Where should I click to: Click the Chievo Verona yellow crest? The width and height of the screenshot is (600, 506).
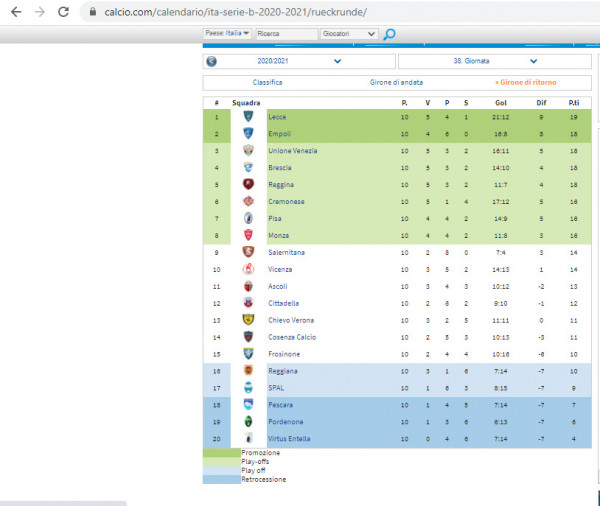pyautogui.click(x=248, y=320)
